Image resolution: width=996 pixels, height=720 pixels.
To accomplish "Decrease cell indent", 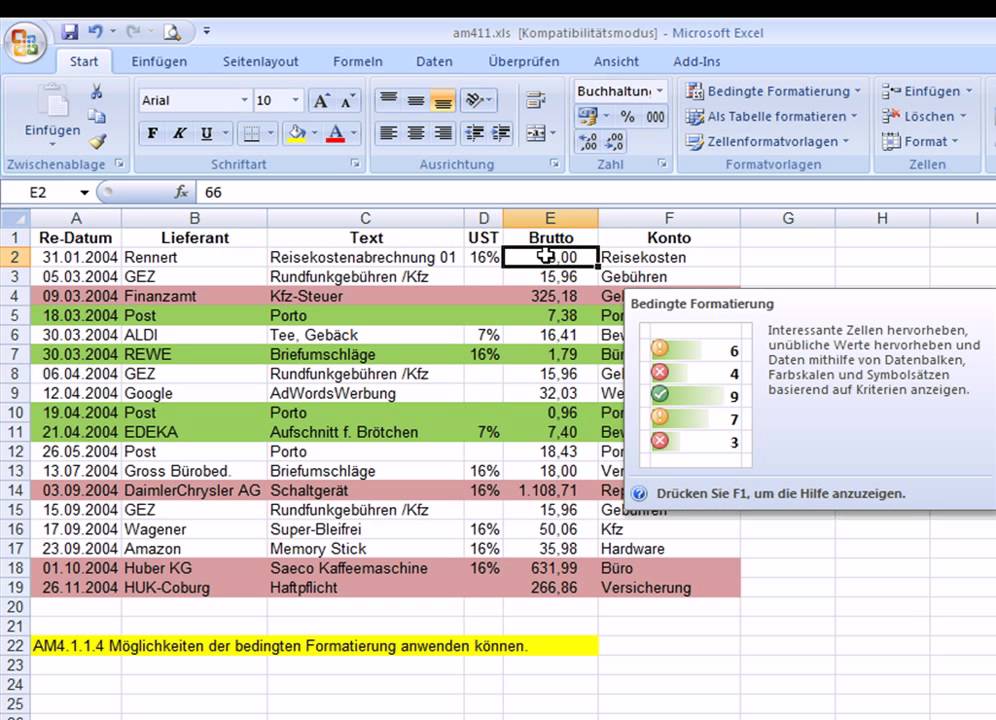I will point(474,133).
